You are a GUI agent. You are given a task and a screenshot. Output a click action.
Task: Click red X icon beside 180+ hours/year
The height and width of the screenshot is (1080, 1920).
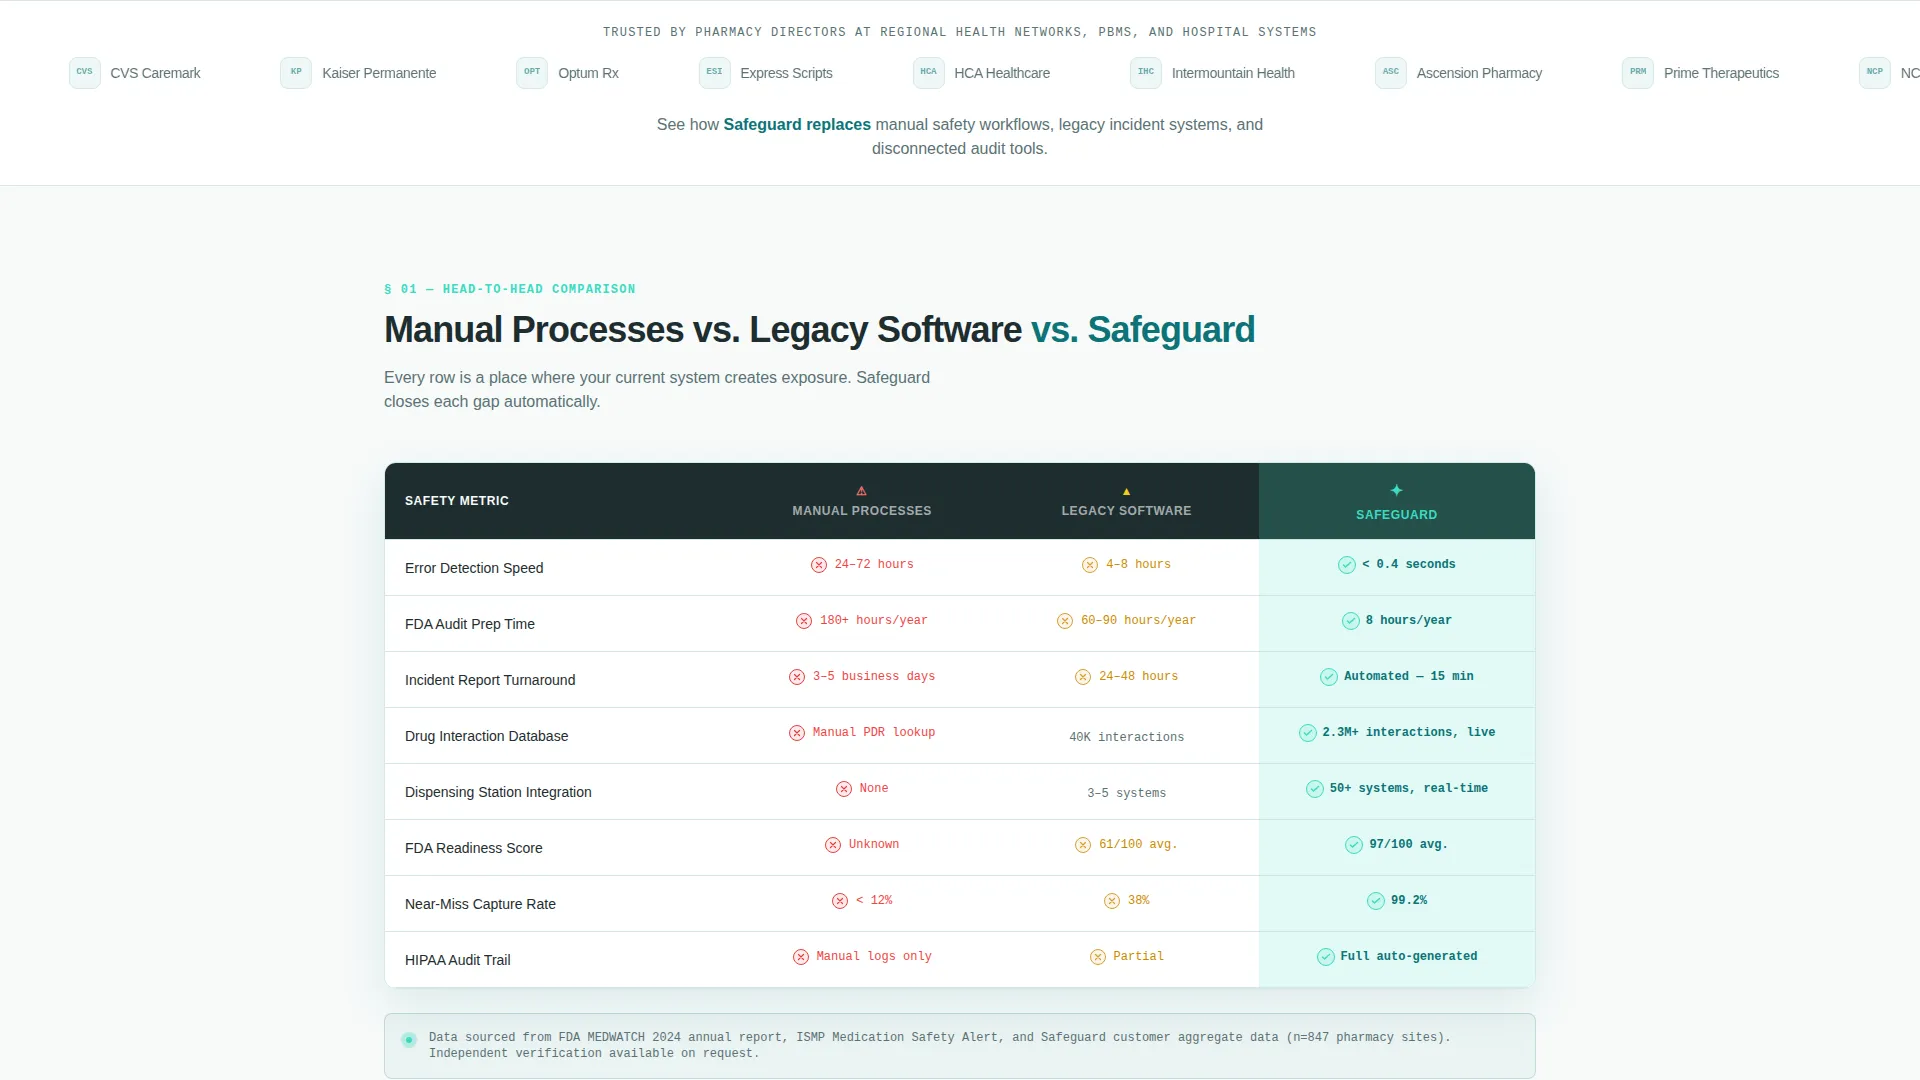pyautogui.click(x=804, y=621)
